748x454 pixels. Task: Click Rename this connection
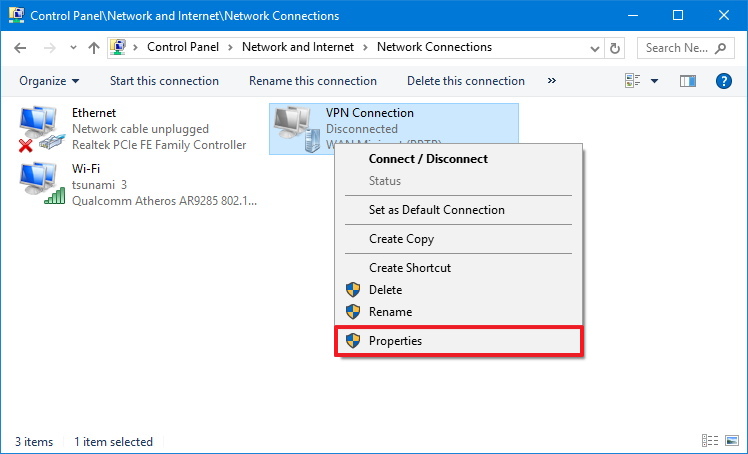point(313,81)
